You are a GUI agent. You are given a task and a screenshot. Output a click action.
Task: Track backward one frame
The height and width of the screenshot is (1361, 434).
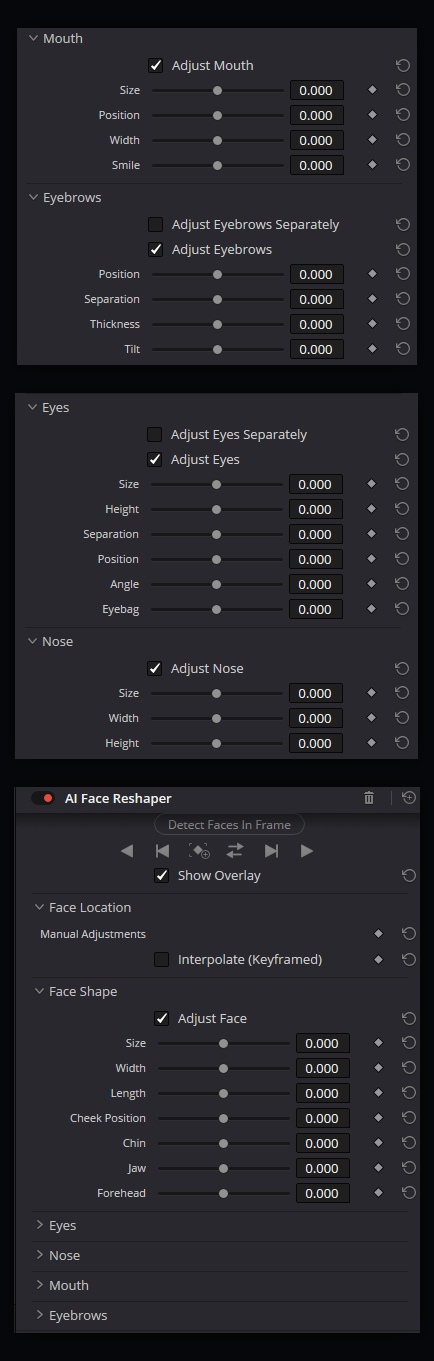[x=162, y=851]
